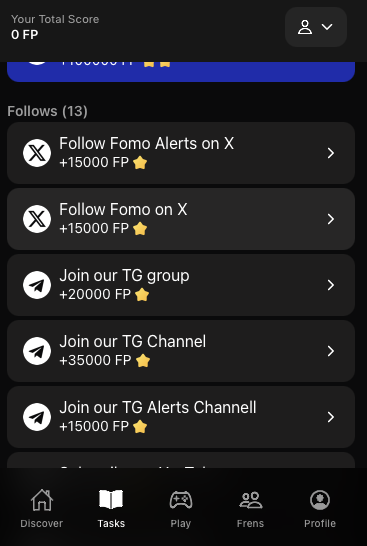Select the Join our TG Alerts Channell task

pyautogui.click(x=181, y=417)
